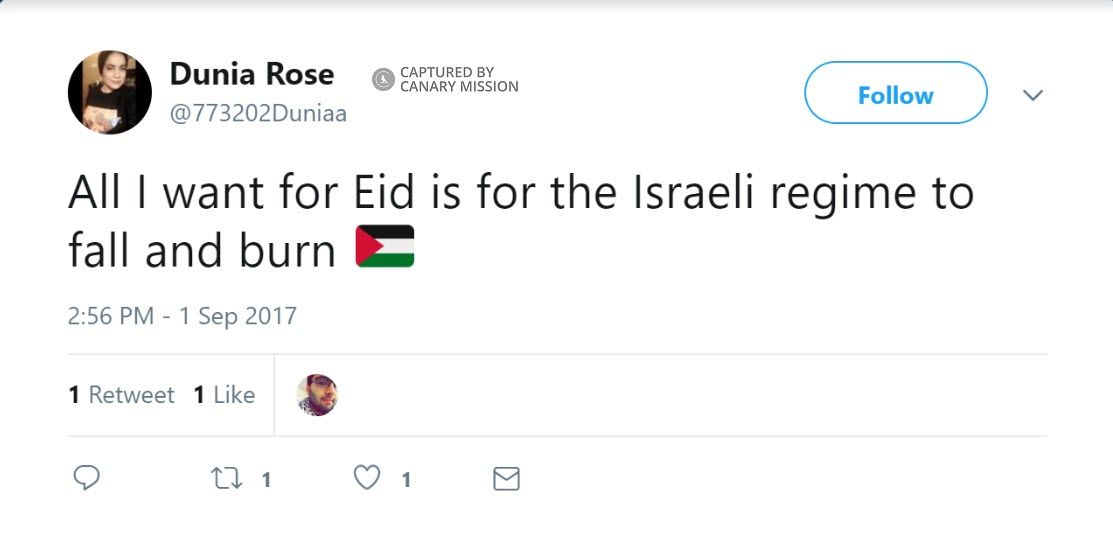Click the reply speech bubble icon
Viewport: 1113px width, 541px height.
(87, 479)
